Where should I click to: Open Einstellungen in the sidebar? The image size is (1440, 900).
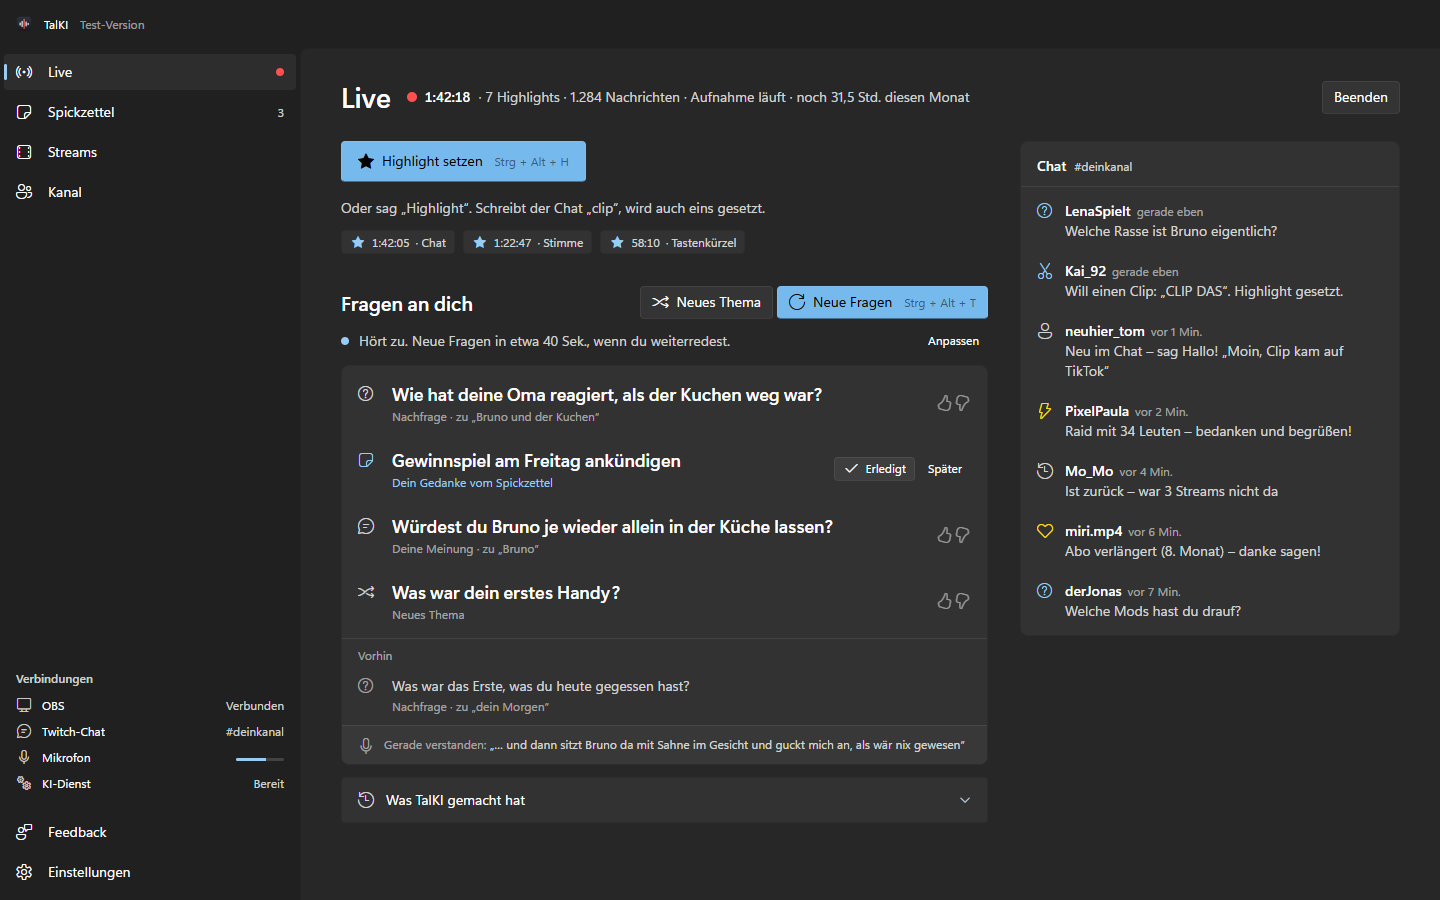point(150,872)
